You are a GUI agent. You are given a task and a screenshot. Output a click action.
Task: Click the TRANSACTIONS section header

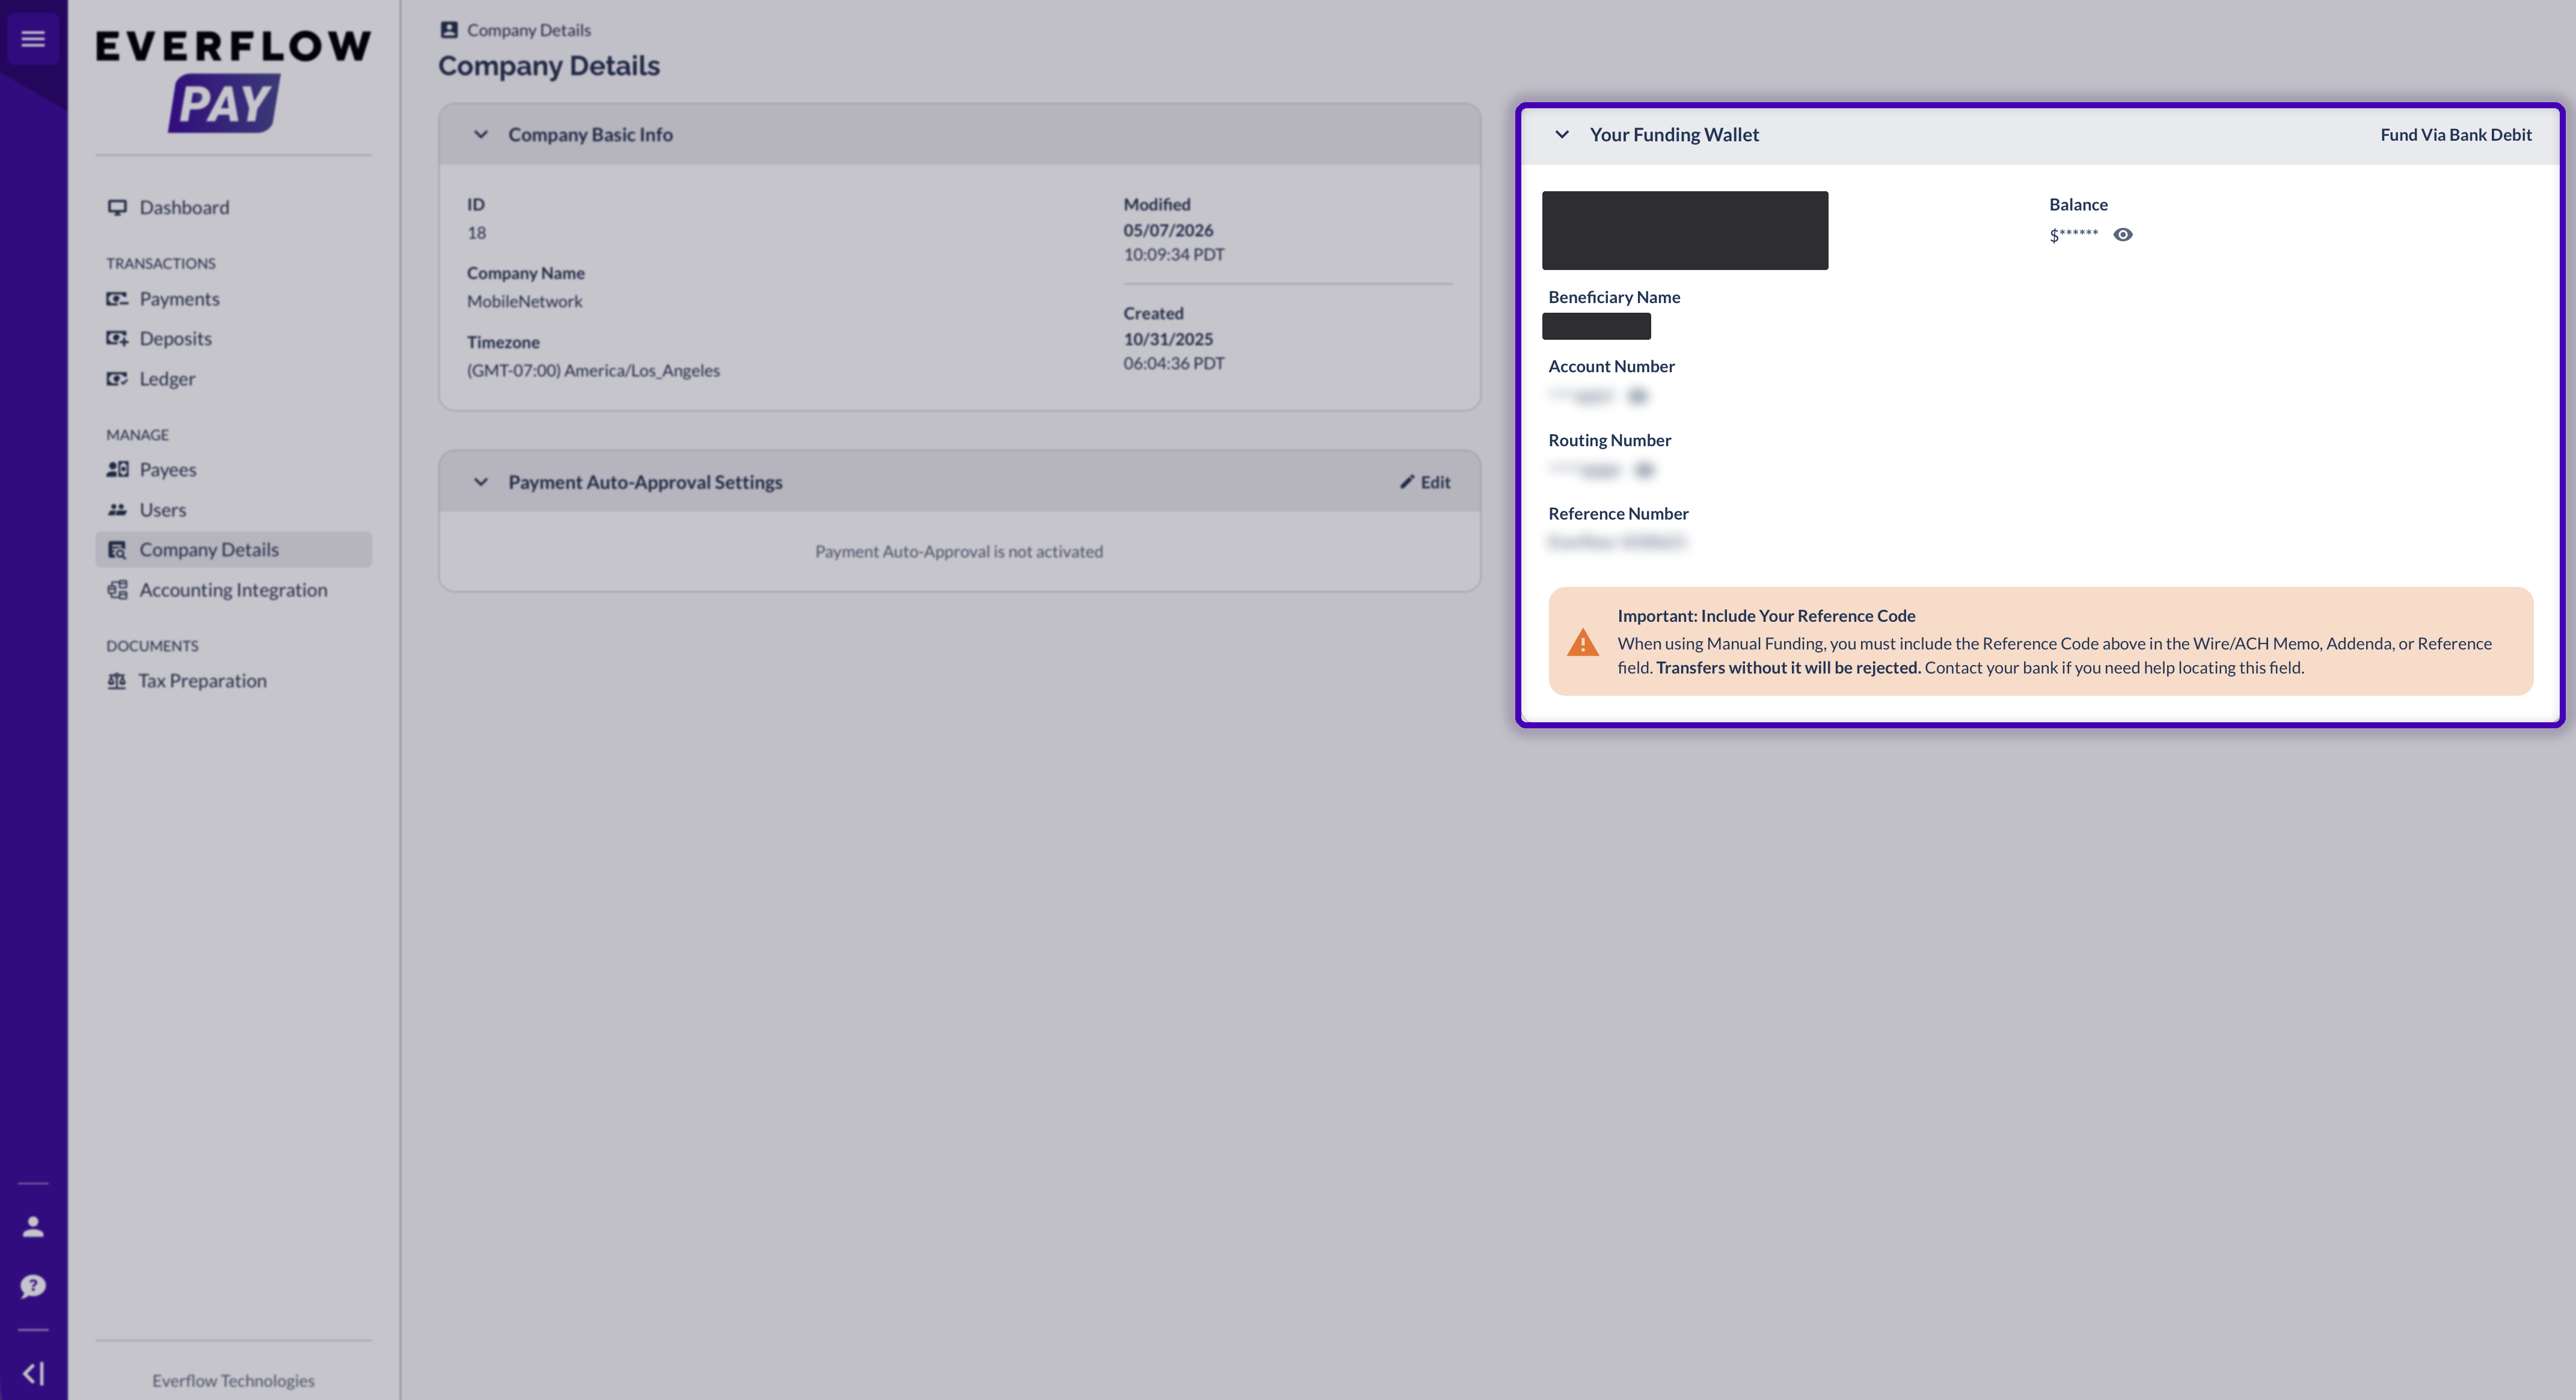point(161,263)
